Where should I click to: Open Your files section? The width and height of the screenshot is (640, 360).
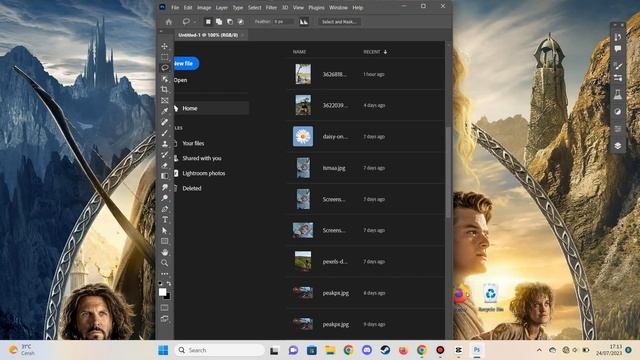[x=193, y=143]
